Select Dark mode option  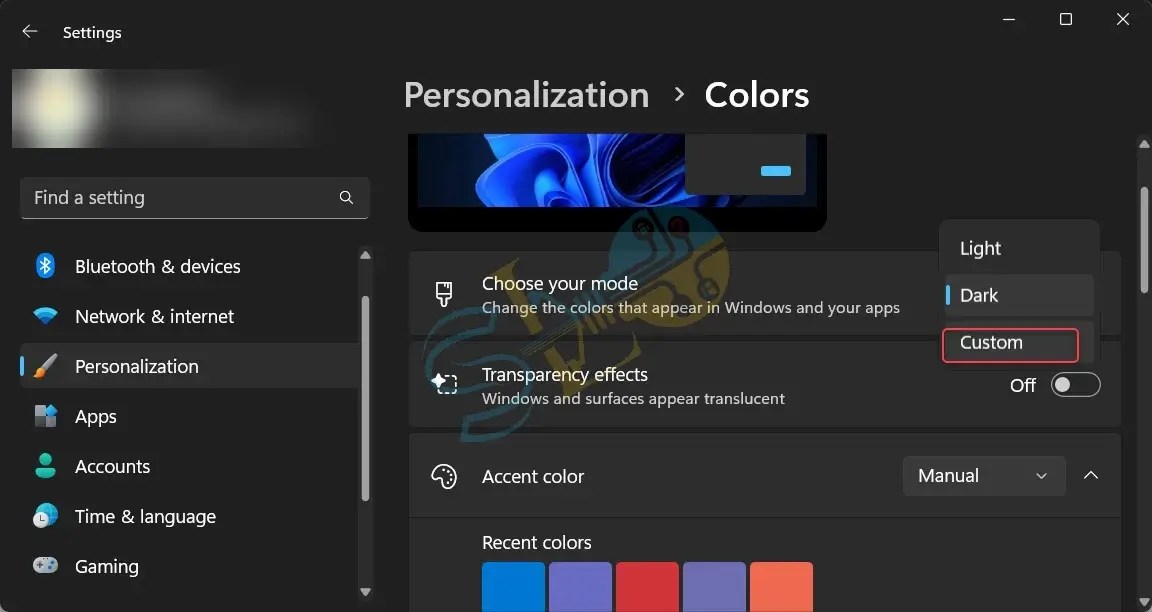click(x=1019, y=295)
